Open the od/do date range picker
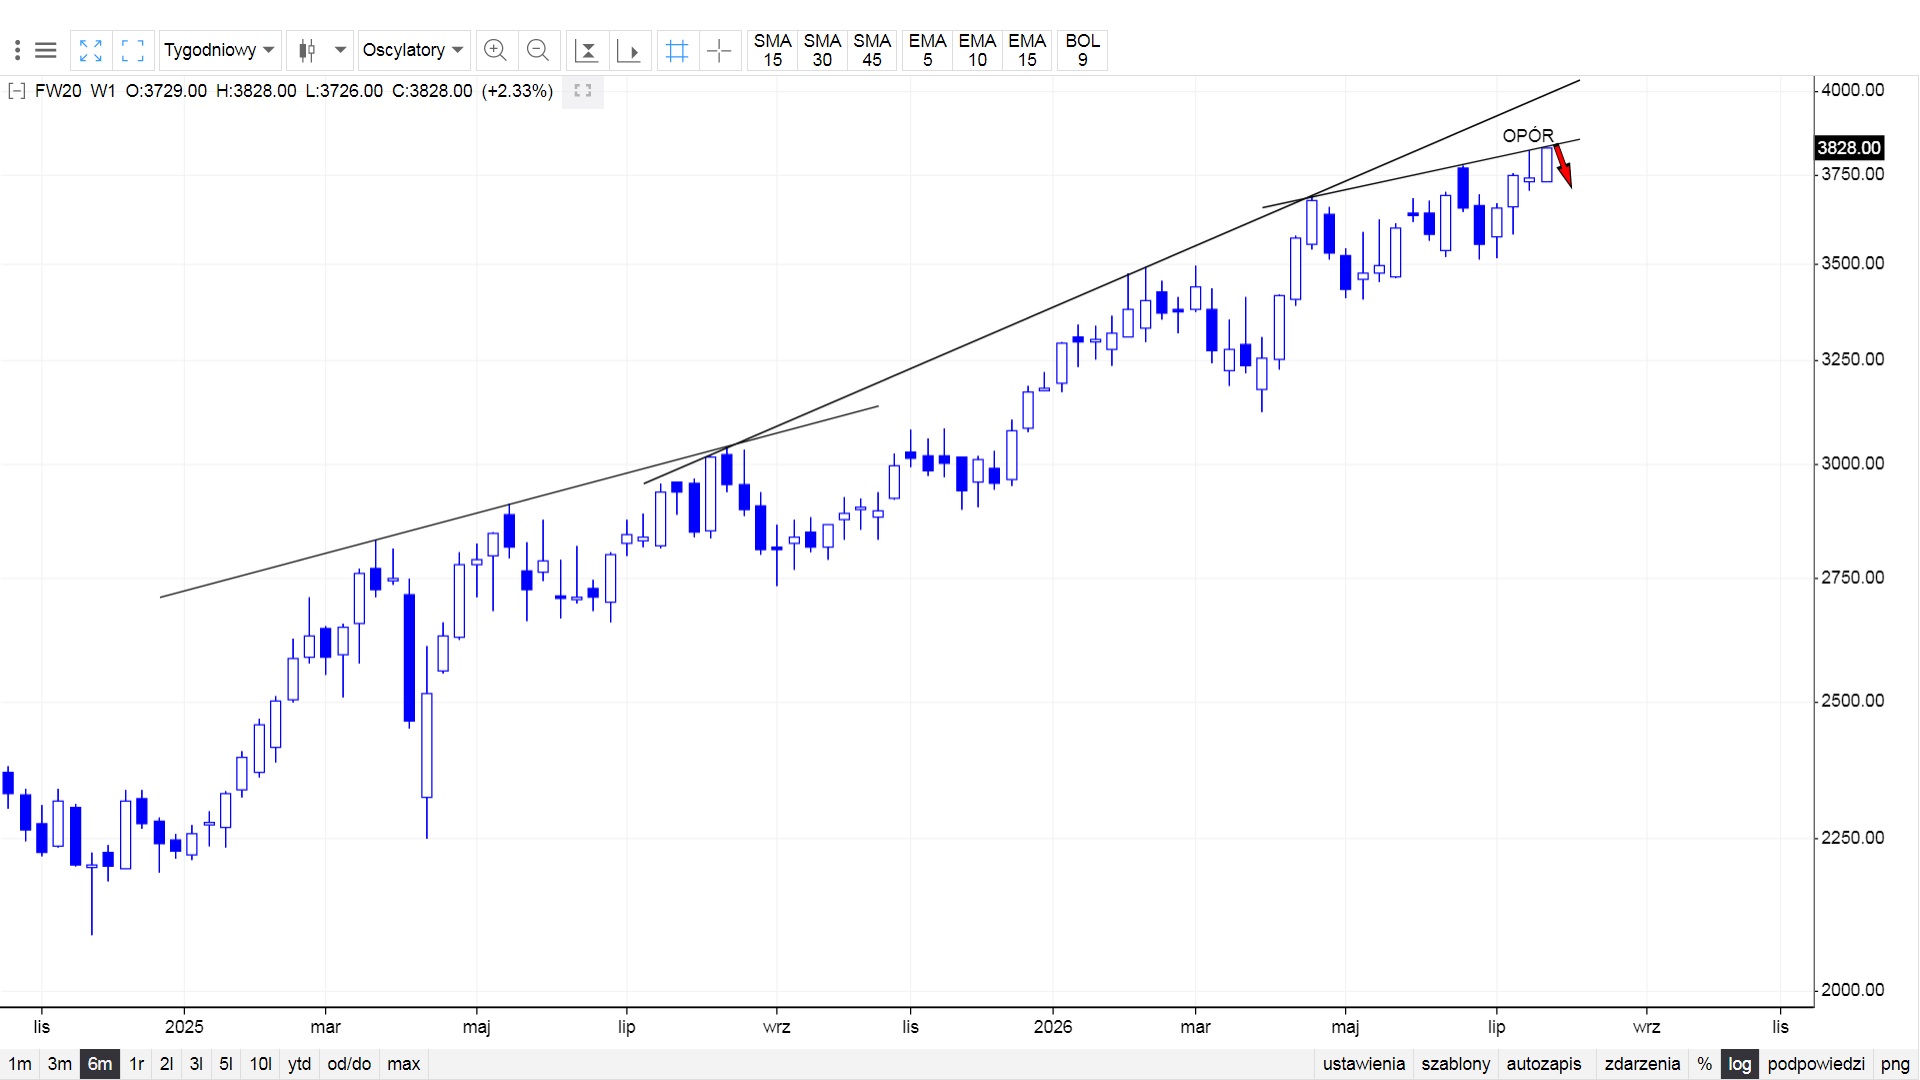Image resolution: width=1920 pixels, height=1080 pixels. pyautogui.click(x=349, y=1064)
